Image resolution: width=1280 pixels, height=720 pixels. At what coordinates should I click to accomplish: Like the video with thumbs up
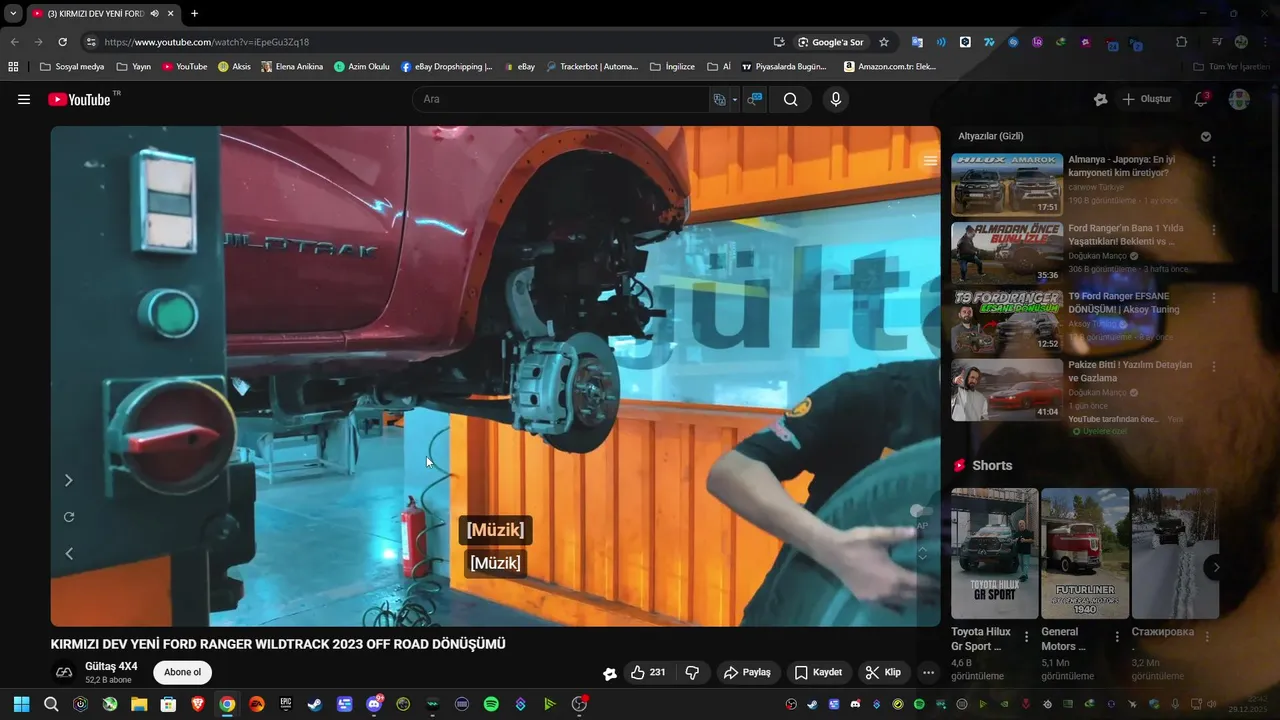(x=648, y=672)
